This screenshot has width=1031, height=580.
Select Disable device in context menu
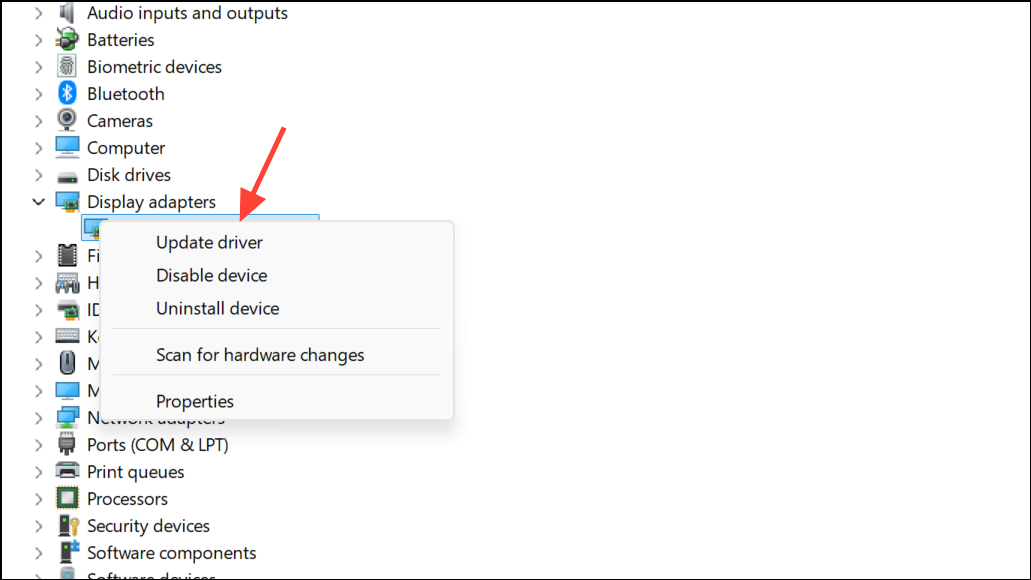click(x=211, y=275)
